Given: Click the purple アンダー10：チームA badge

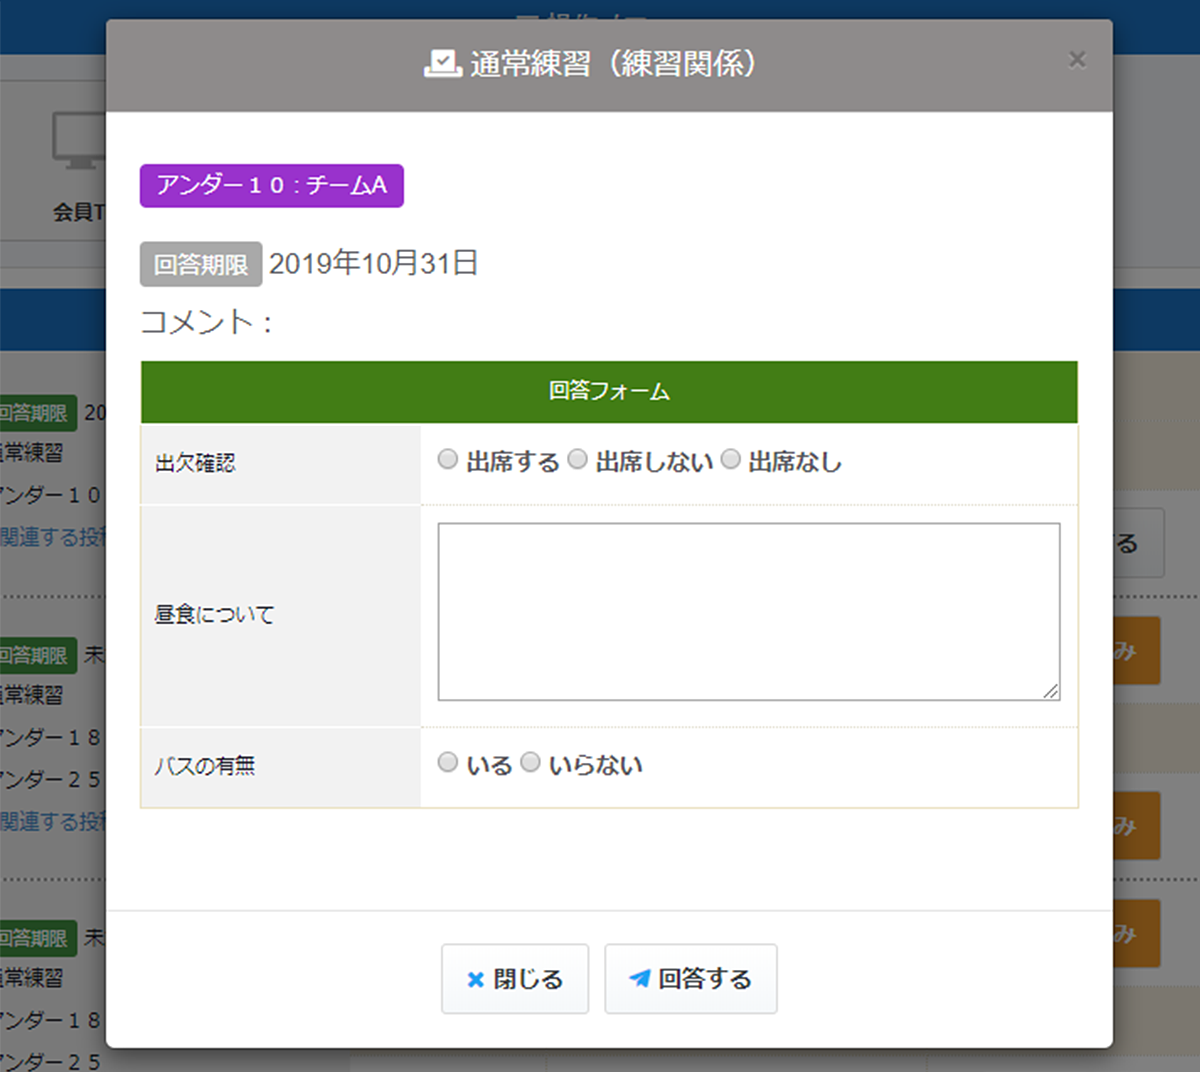Looking at the screenshot, I should 271,185.
